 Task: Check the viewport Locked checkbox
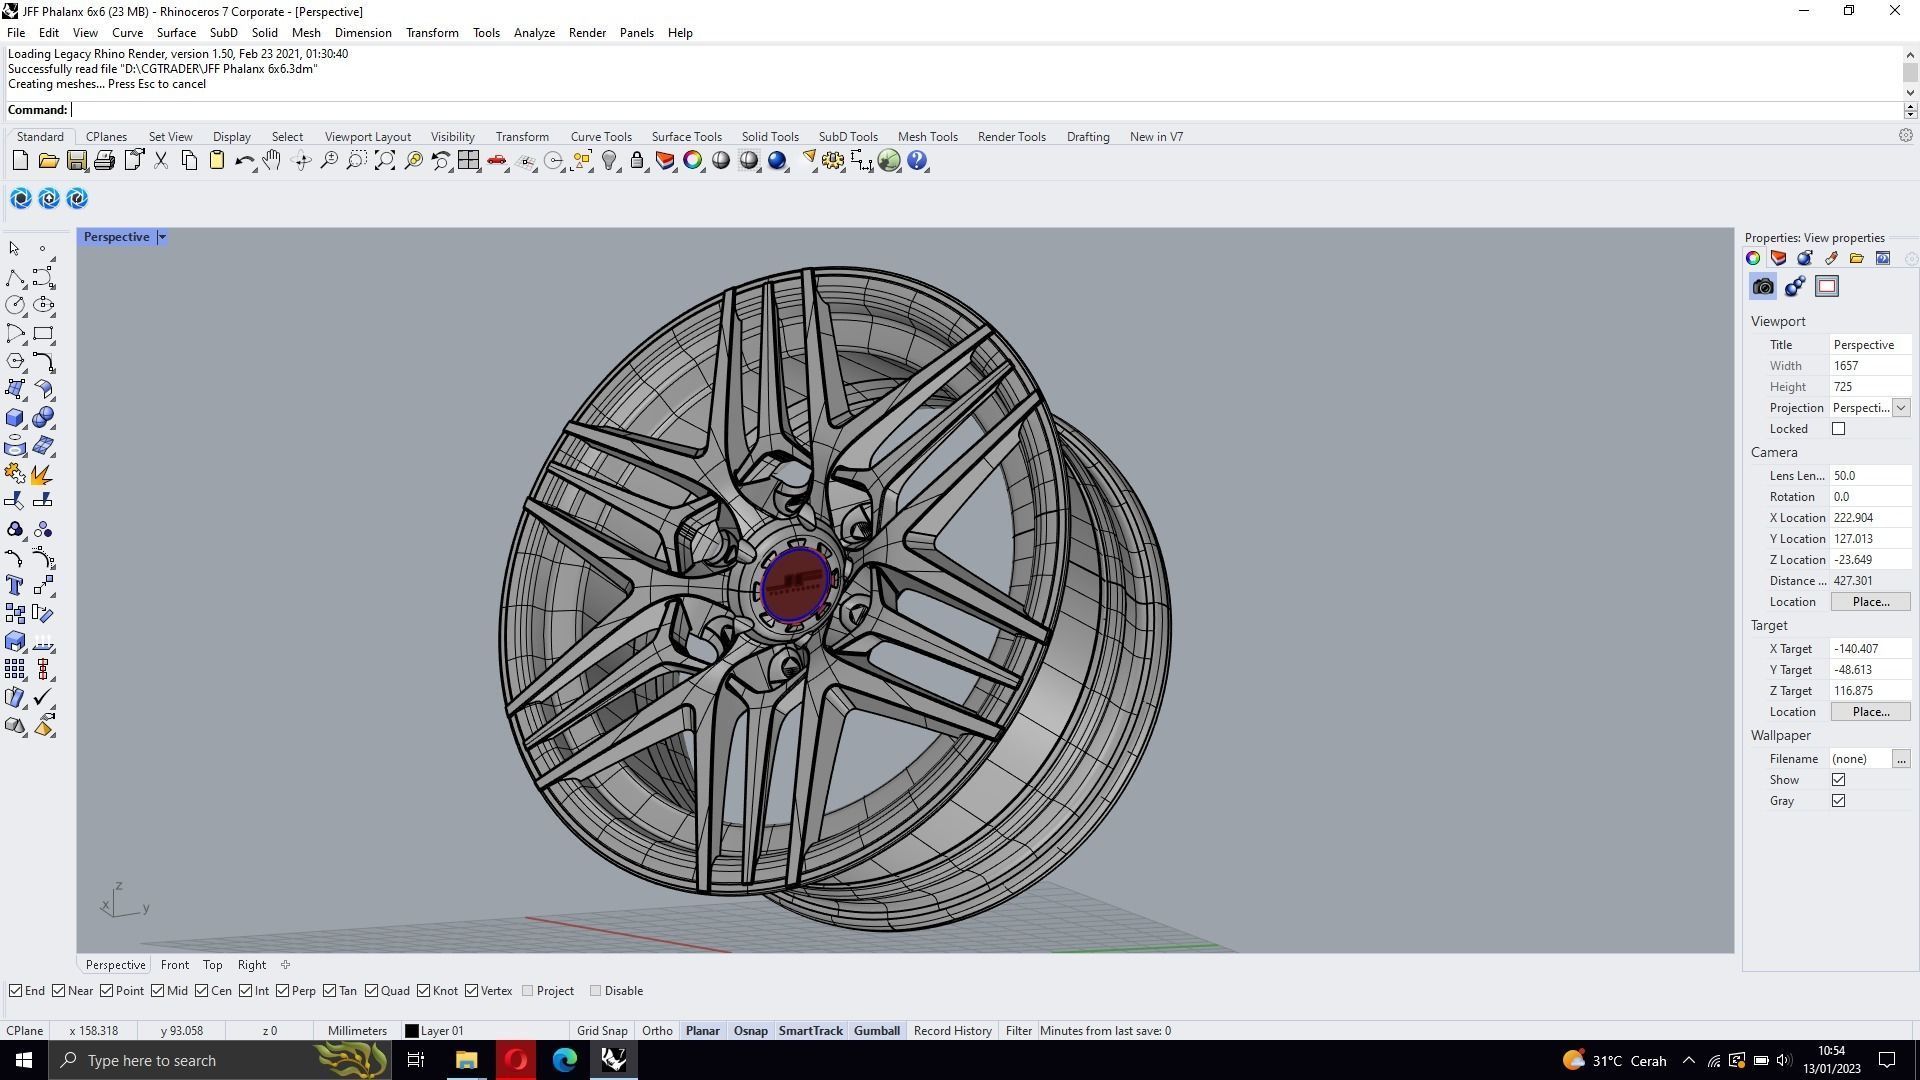pos(1838,429)
